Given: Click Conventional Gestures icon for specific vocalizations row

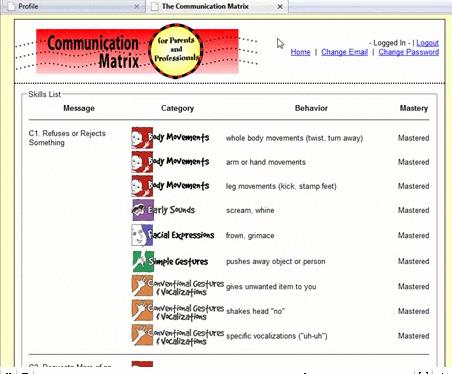Looking at the screenshot, I should click(x=142, y=335).
